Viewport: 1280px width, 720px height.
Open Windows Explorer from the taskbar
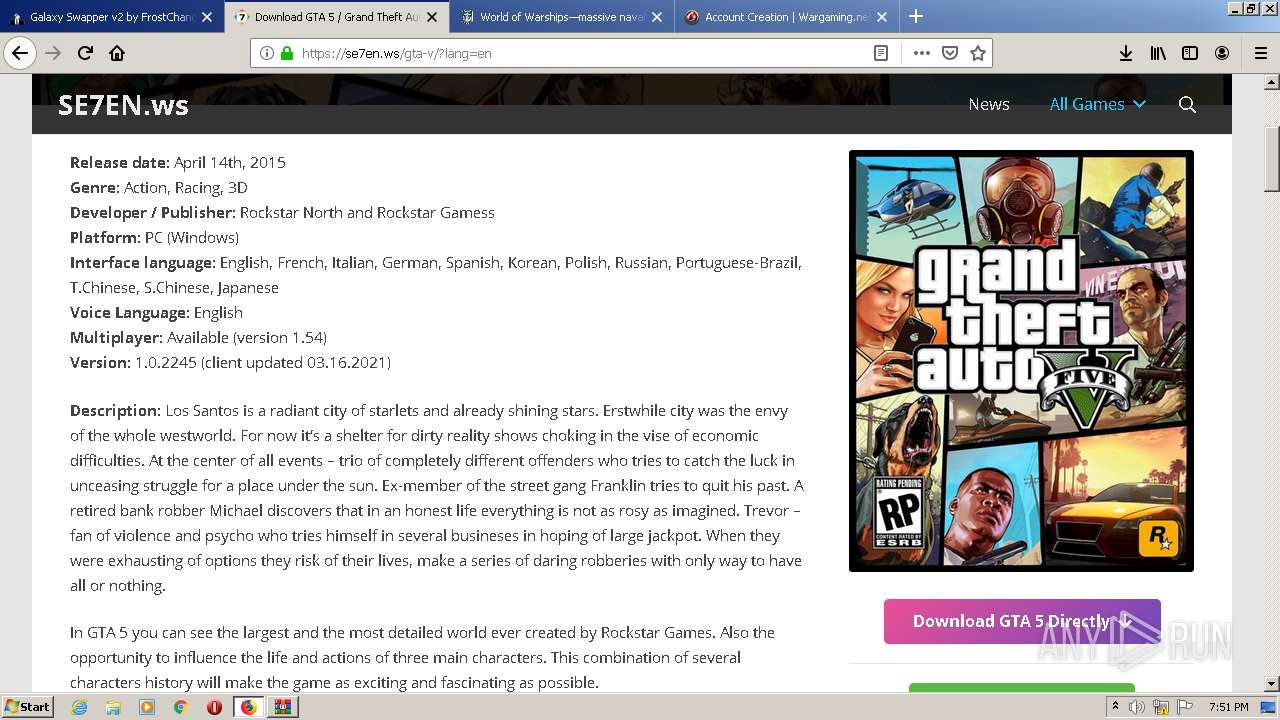tap(113, 707)
